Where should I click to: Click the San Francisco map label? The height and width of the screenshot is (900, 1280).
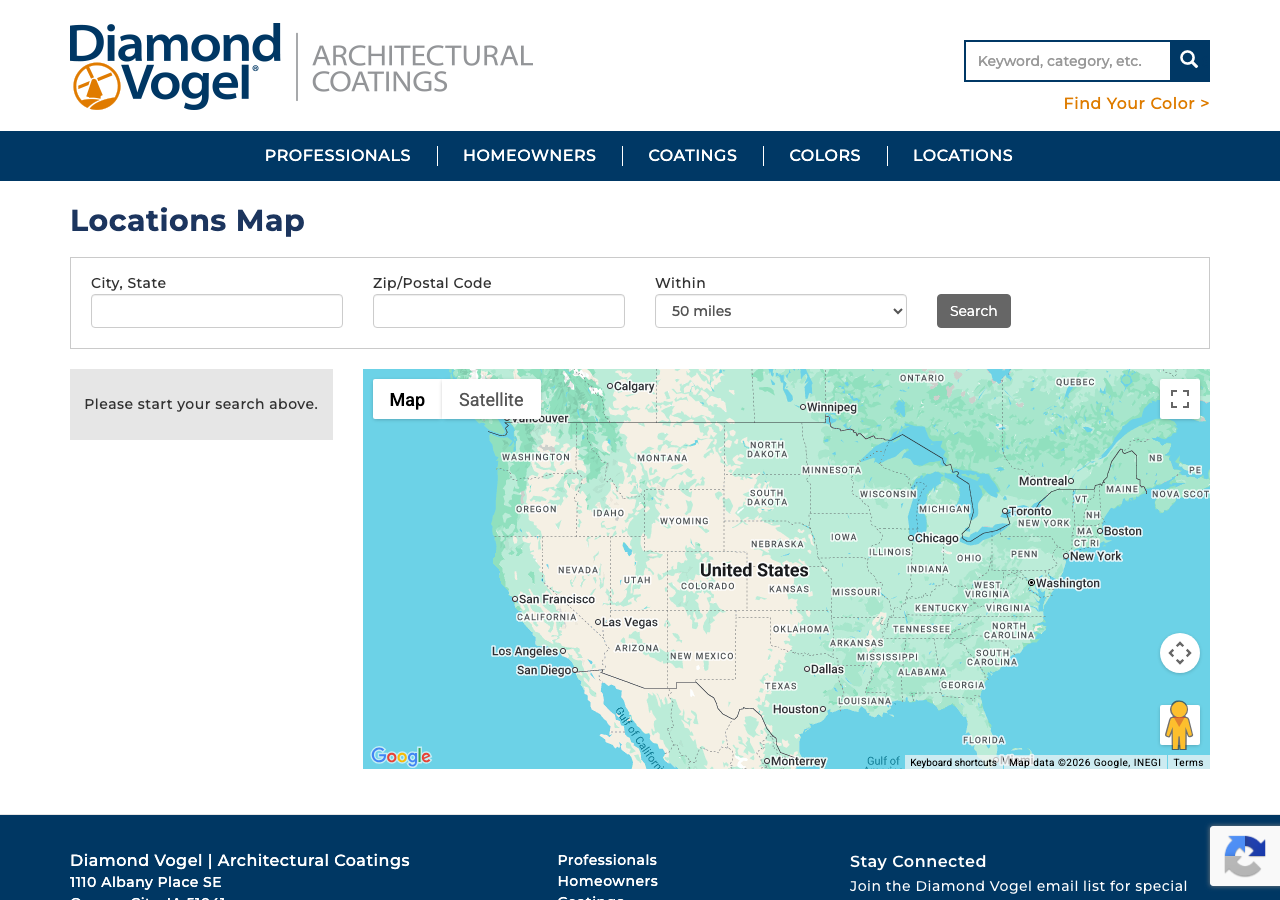(557, 599)
